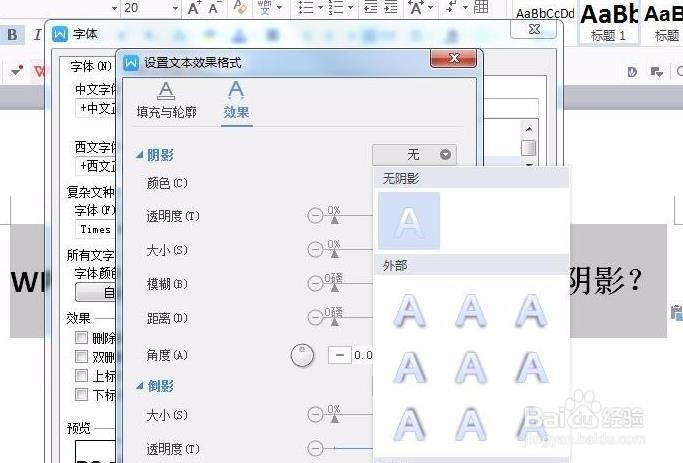This screenshot has width=683, height=463.
Task: Apply the AaBbCcDd normal style
Action: (545, 14)
